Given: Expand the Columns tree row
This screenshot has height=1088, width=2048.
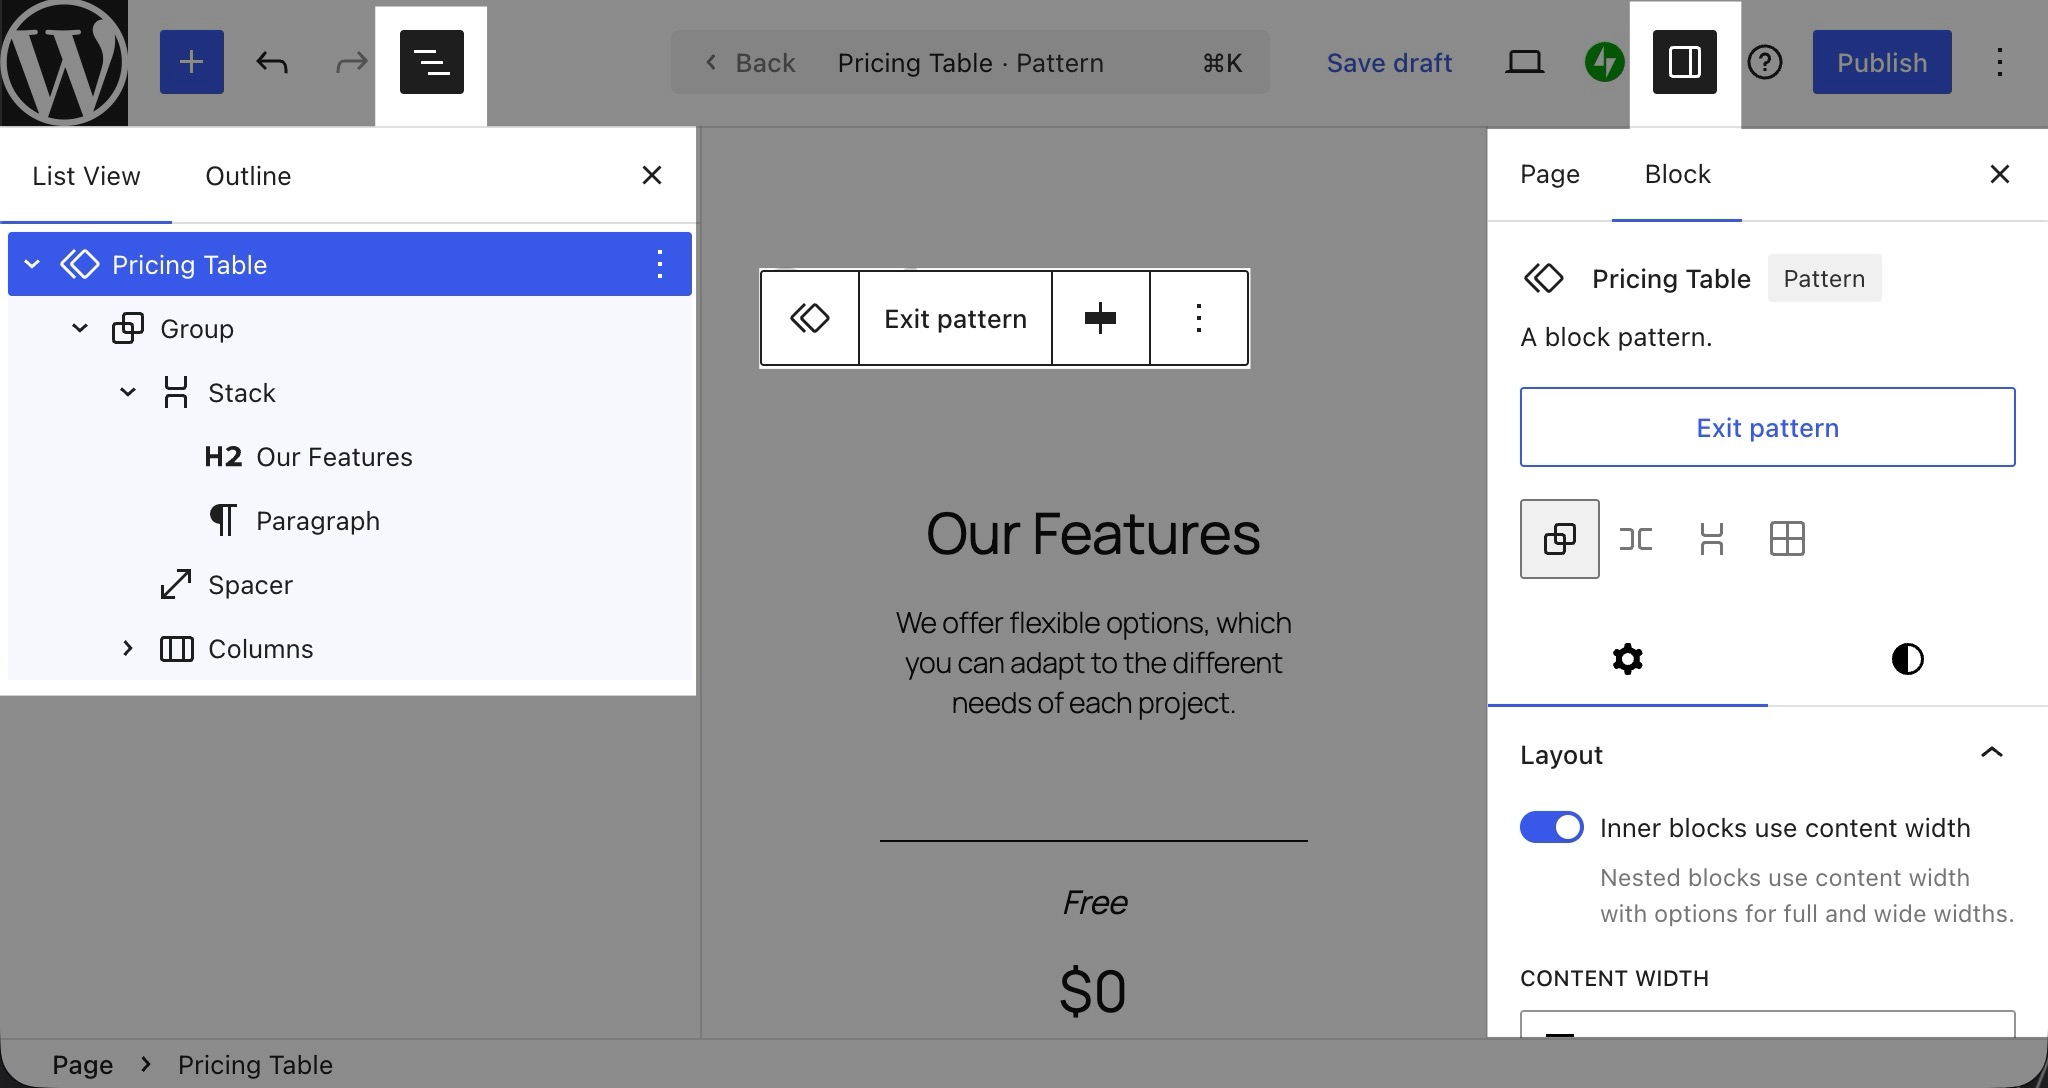Looking at the screenshot, I should 128,648.
